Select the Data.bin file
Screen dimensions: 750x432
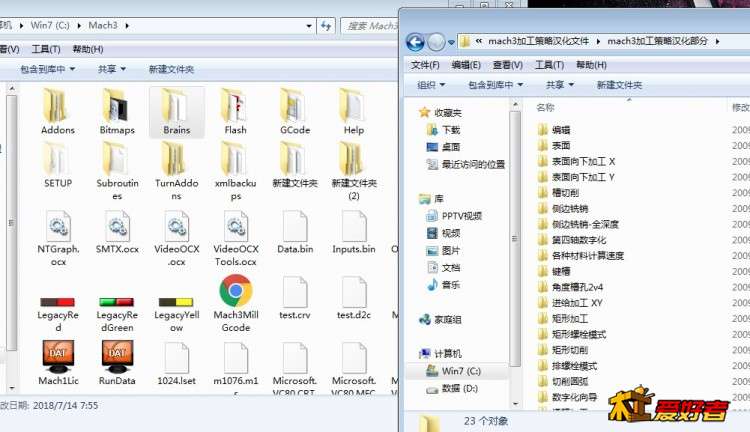[295, 232]
